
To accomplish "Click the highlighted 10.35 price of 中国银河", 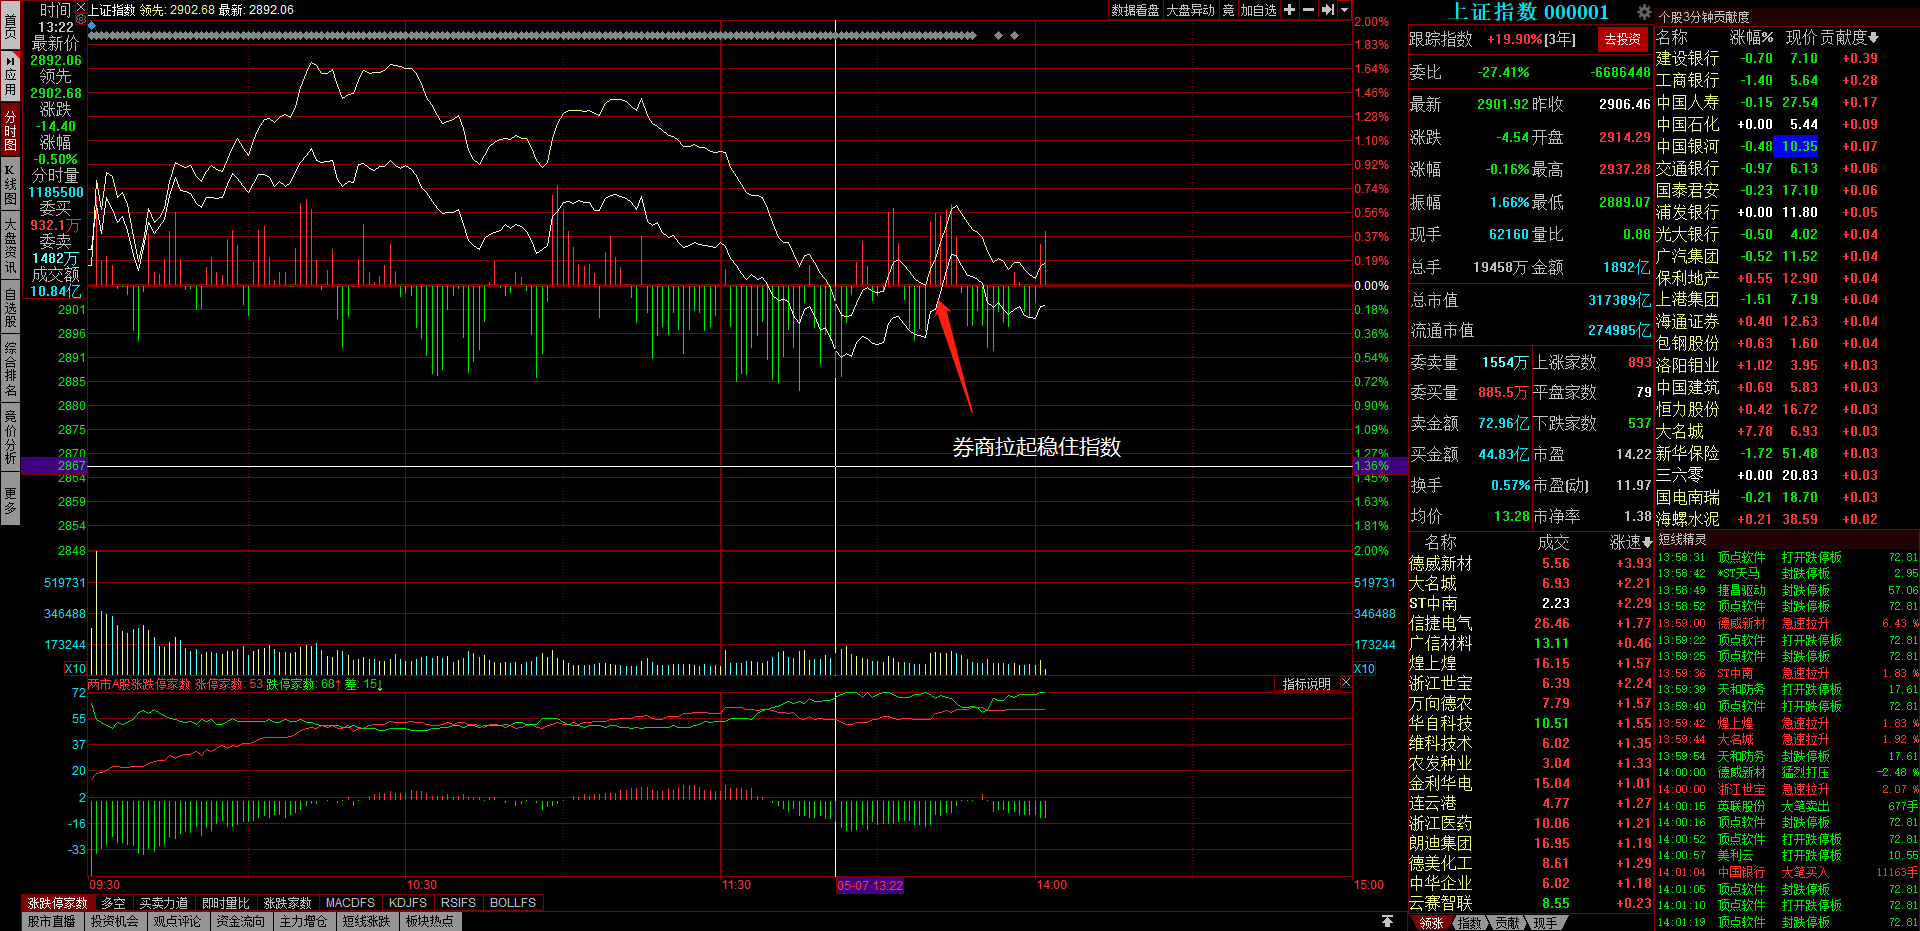I will 1797,146.
